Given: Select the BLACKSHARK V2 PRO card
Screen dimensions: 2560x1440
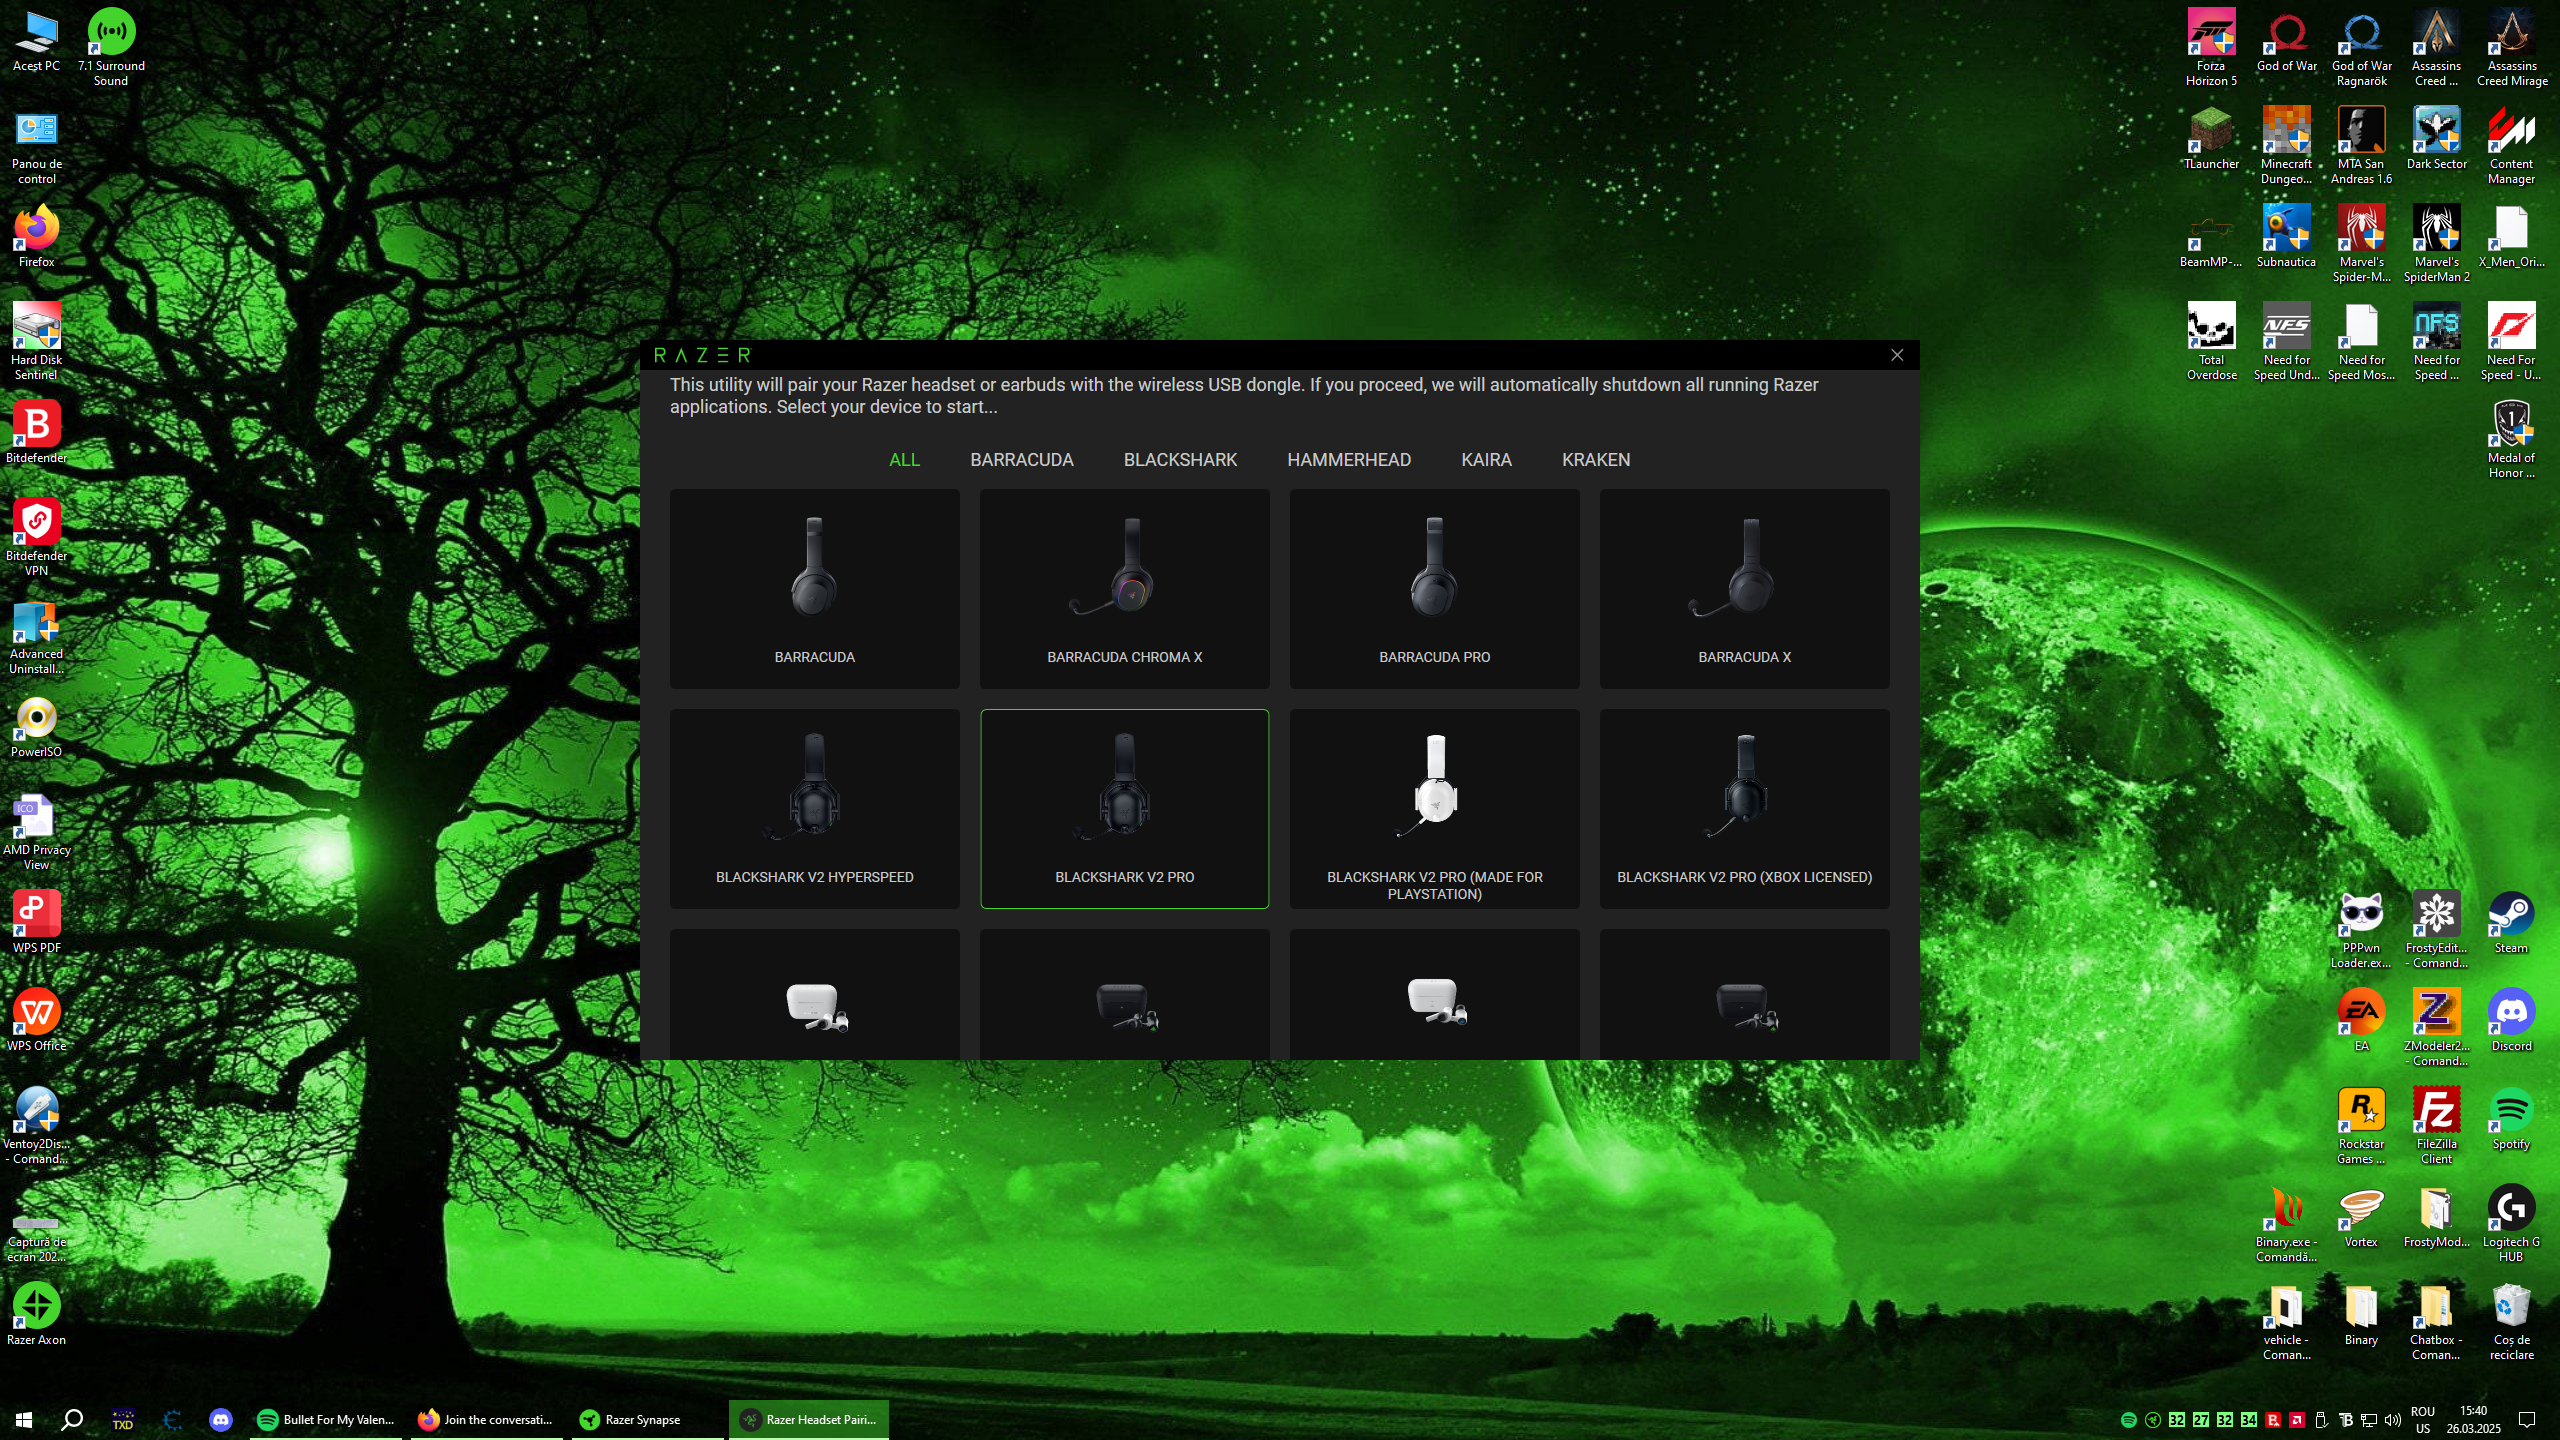Looking at the screenshot, I should pyautogui.click(x=1124, y=808).
